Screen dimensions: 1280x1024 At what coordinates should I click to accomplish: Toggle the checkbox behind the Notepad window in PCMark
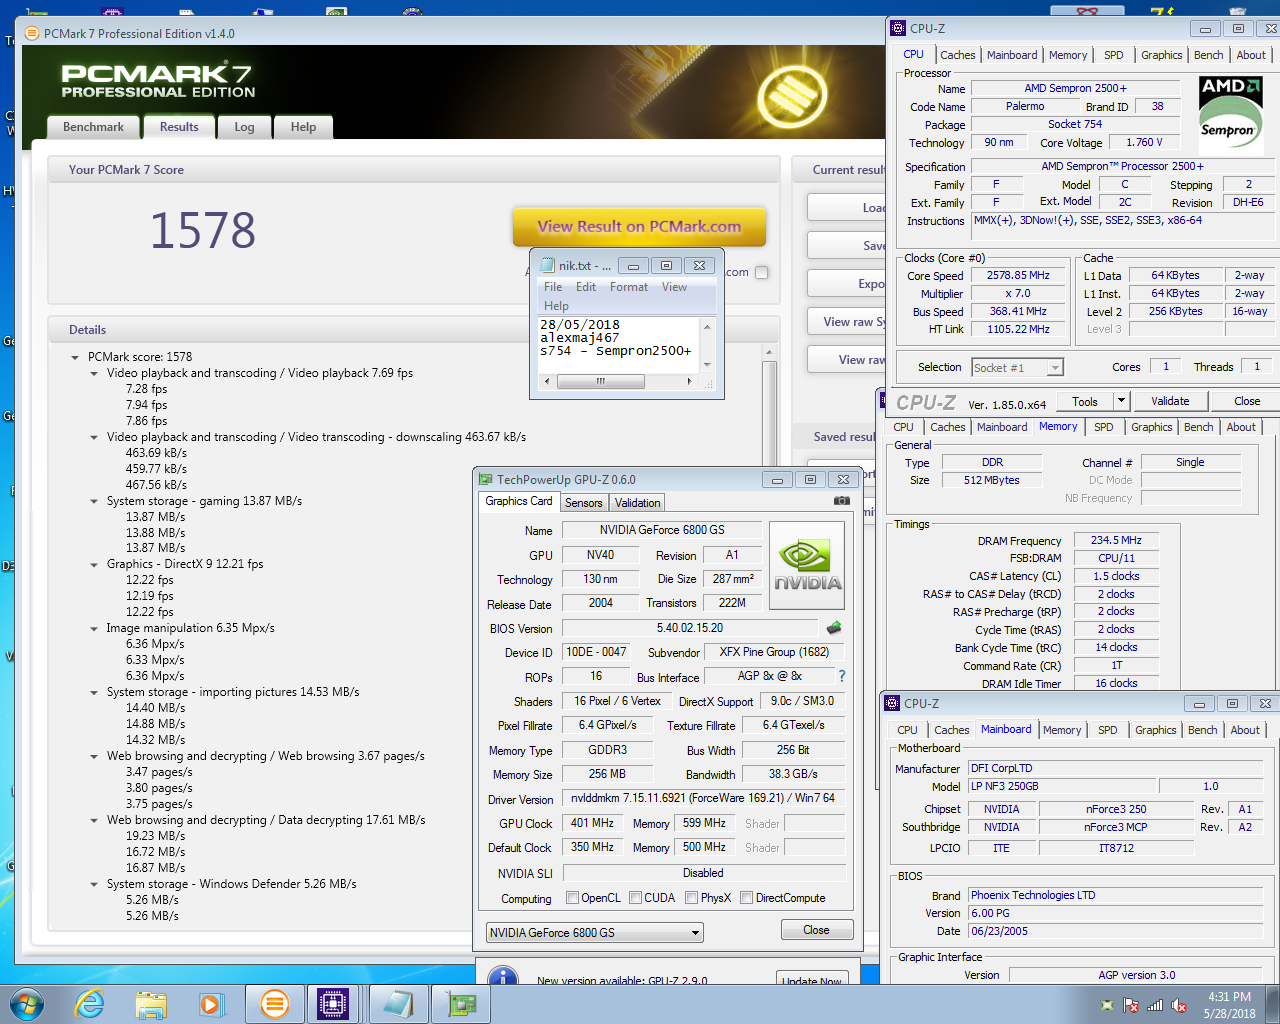pos(761,272)
